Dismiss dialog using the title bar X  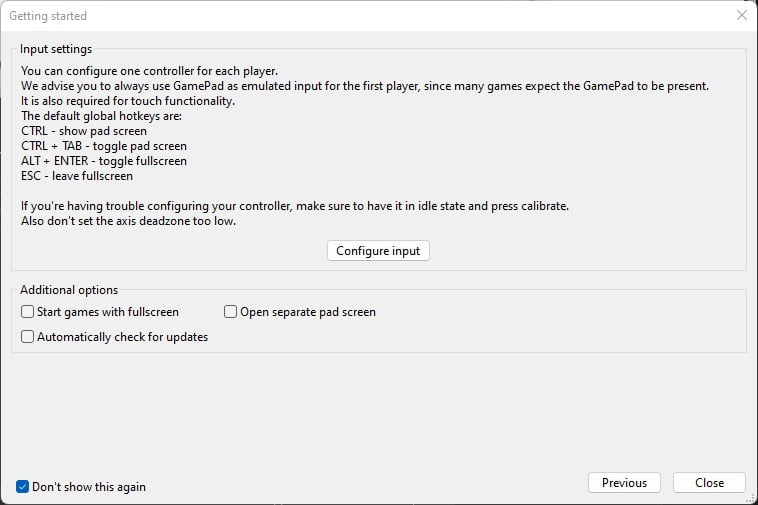[x=742, y=15]
